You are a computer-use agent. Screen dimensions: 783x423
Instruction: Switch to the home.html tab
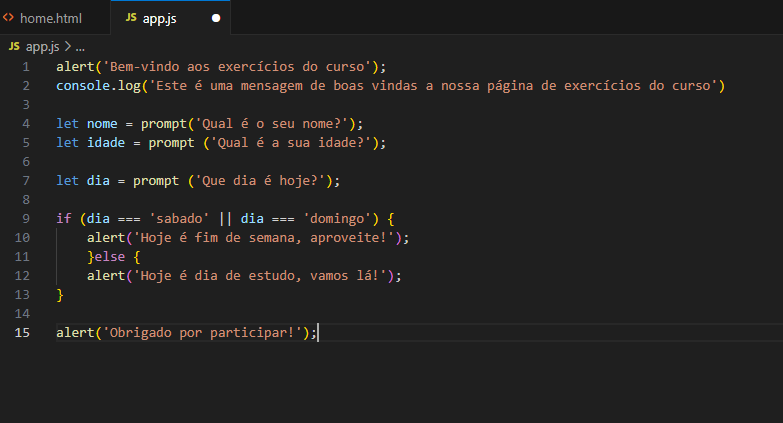pos(51,18)
